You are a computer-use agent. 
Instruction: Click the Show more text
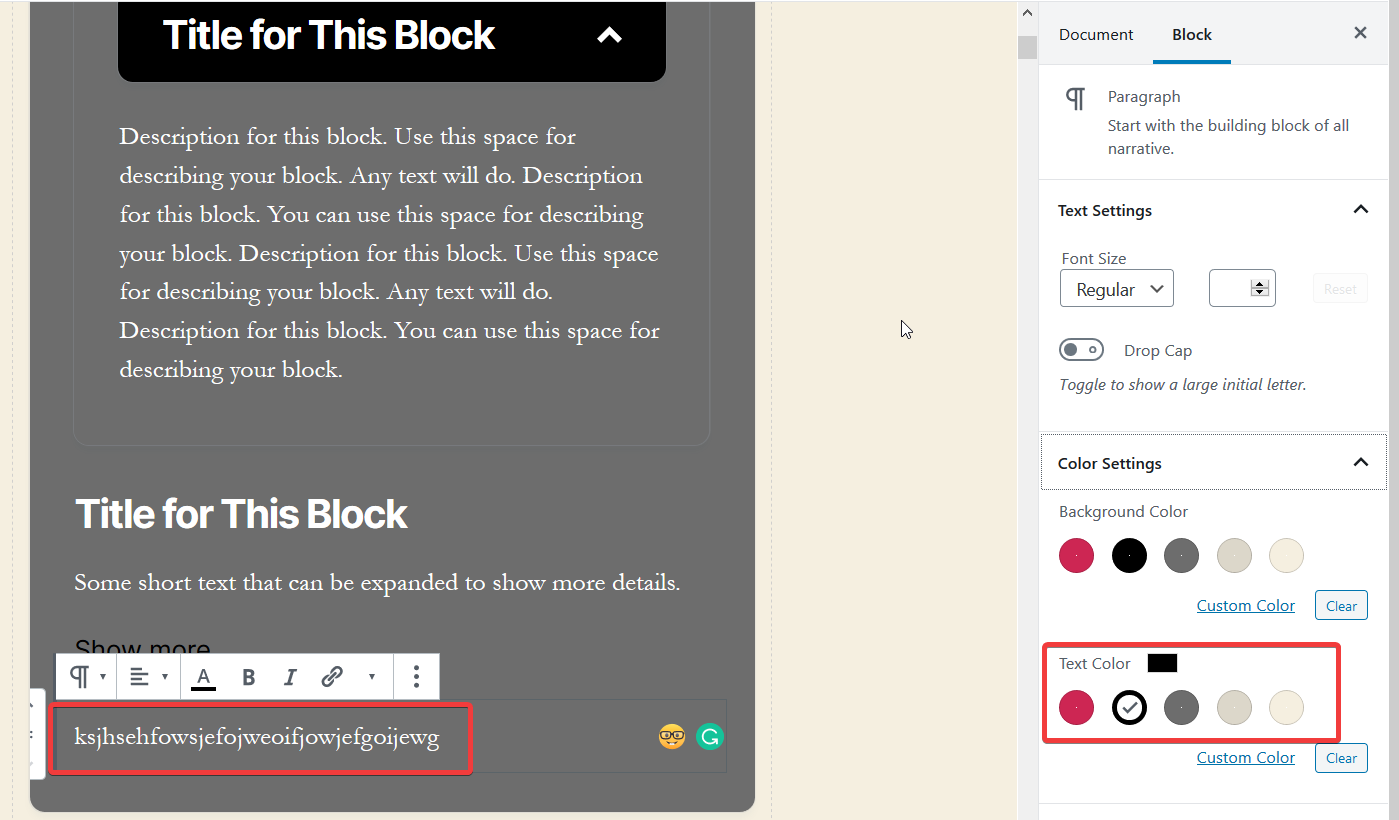tap(143, 648)
